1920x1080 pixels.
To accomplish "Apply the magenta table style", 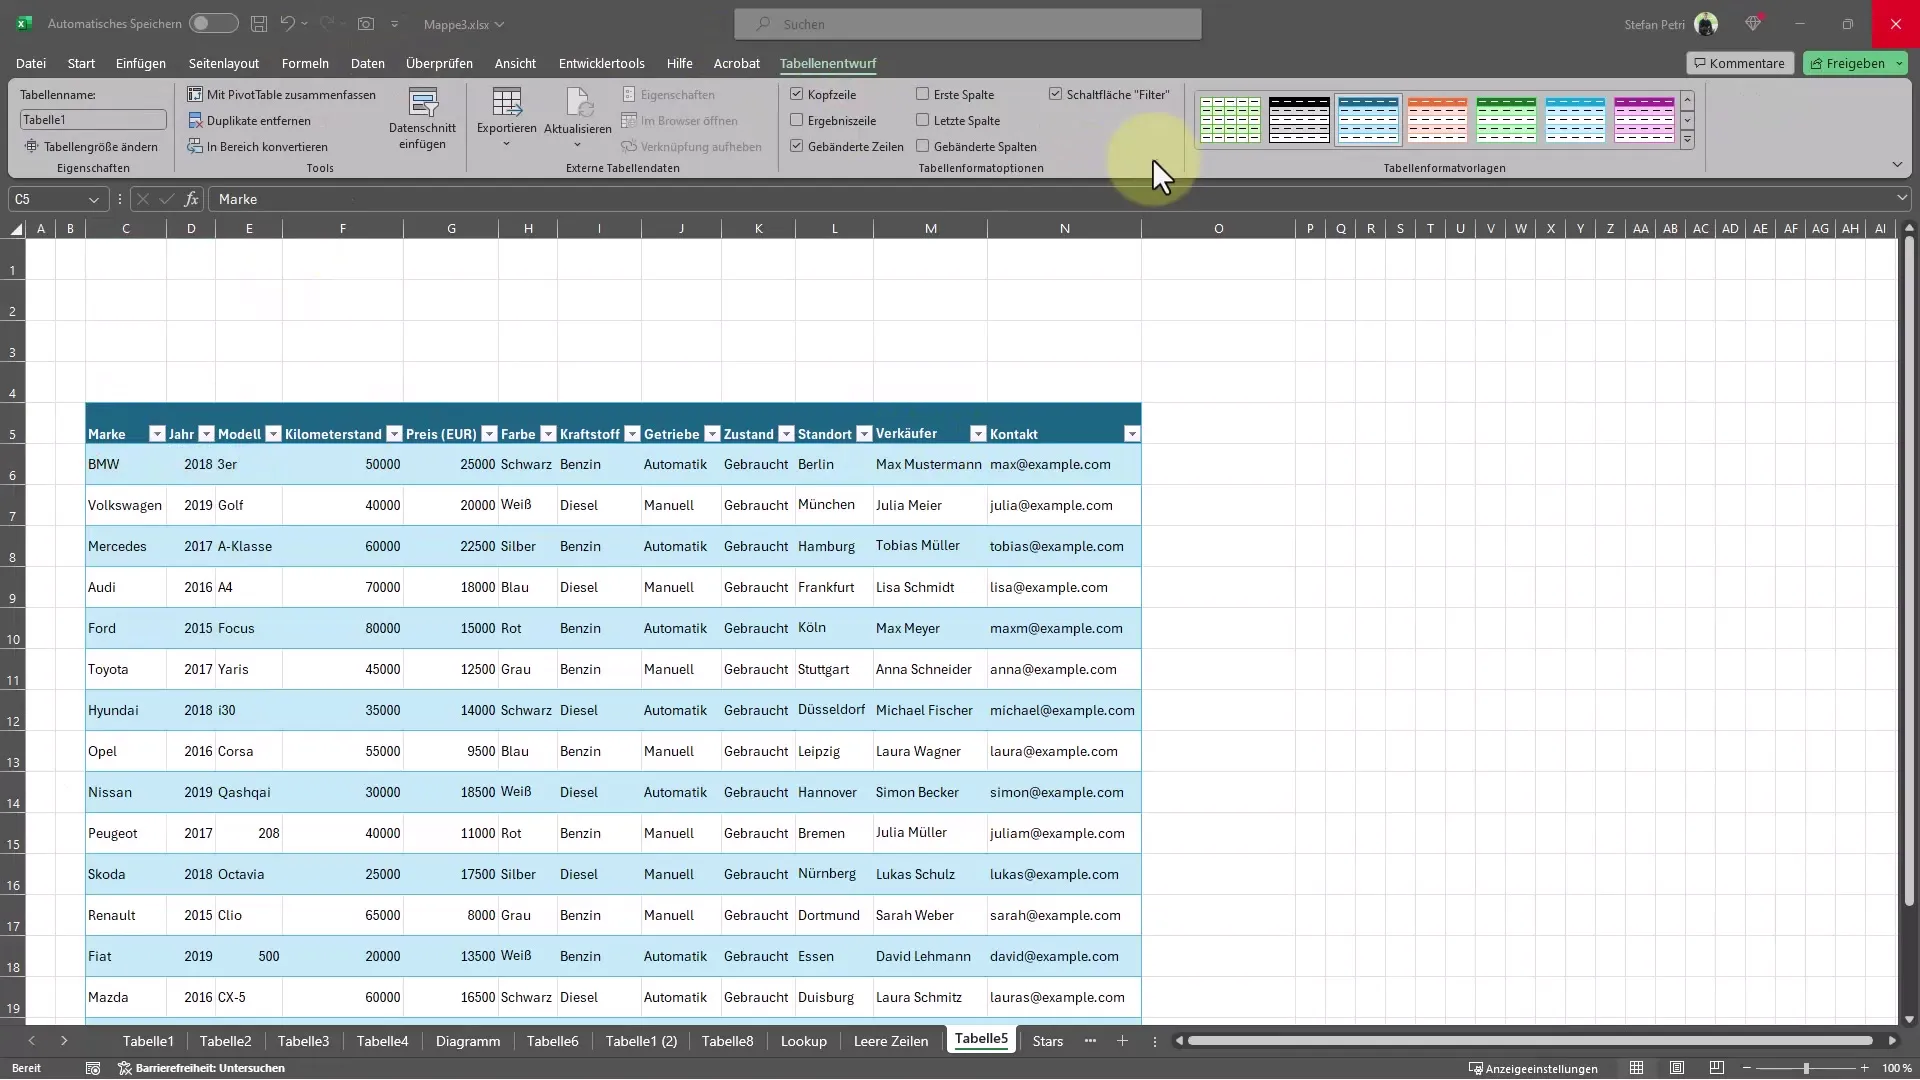I will click(1644, 120).
